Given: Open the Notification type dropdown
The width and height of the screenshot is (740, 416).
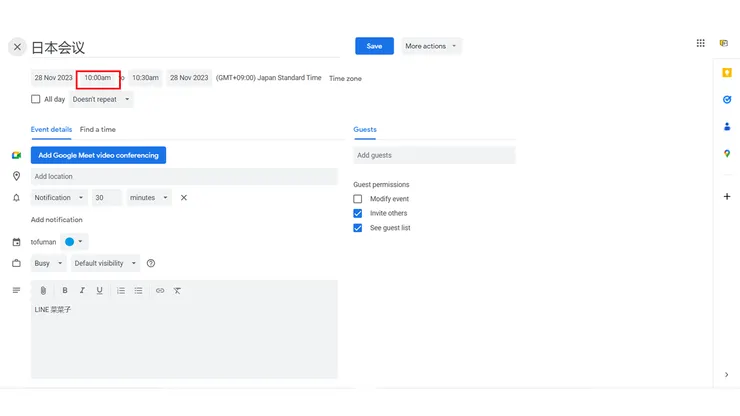Looking at the screenshot, I should click(59, 197).
